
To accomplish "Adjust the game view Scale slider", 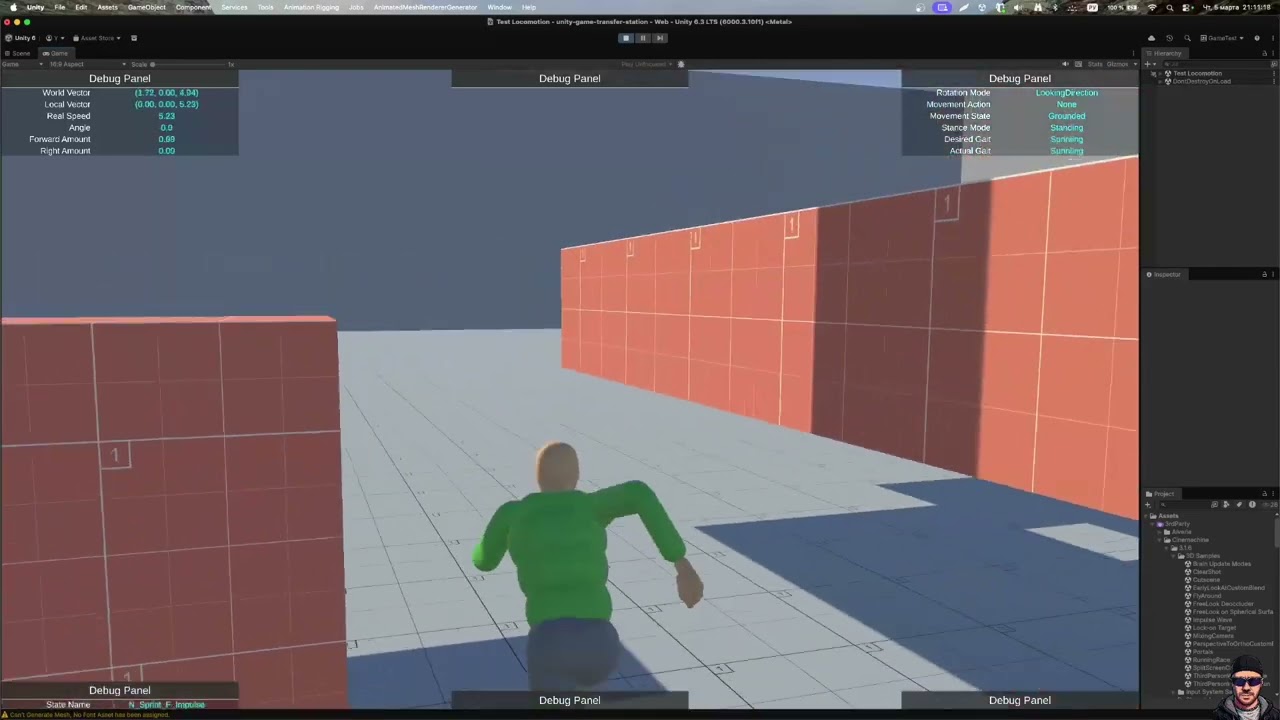I will tap(188, 64).
